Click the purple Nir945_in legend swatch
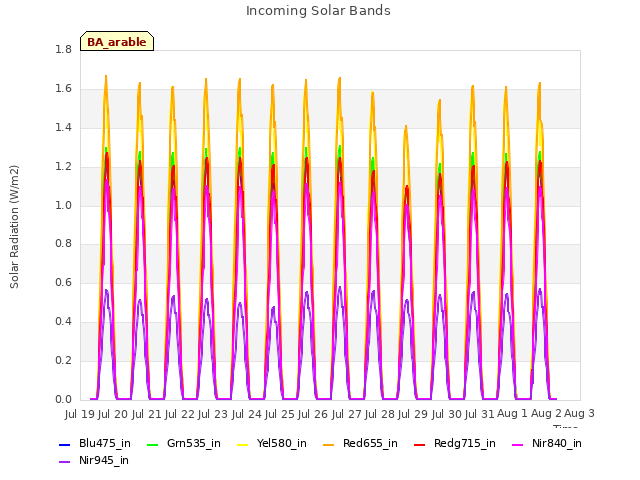Image resolution: width=640 pixels, height=480 pixels. point(65,462)
